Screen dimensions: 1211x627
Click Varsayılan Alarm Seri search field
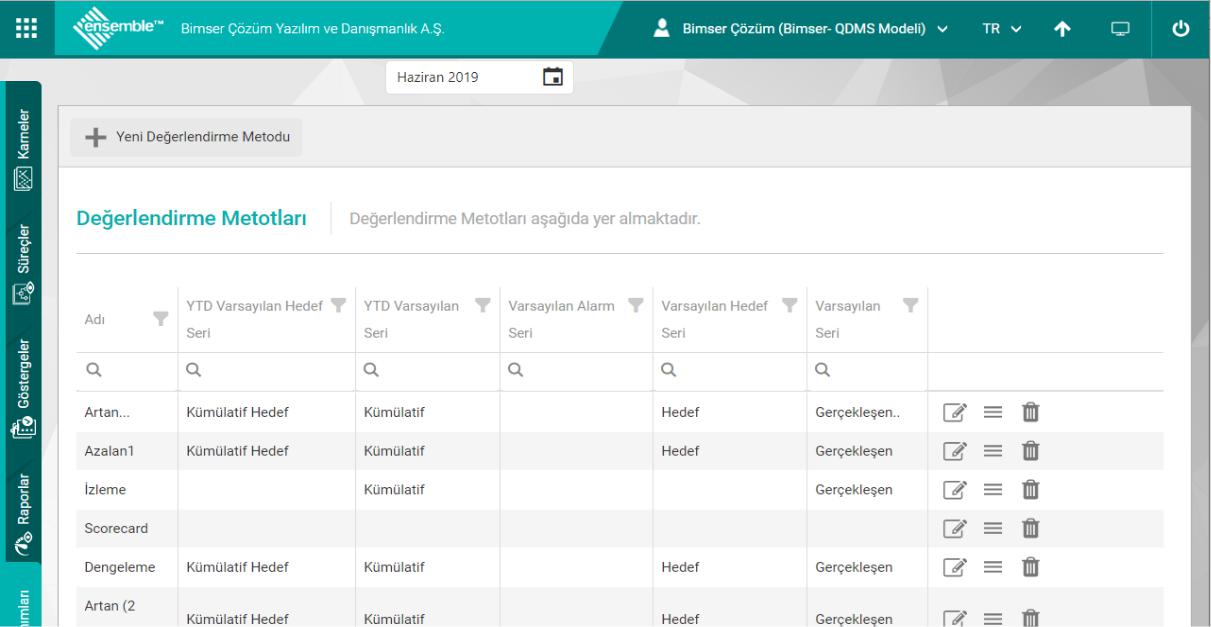575,369
